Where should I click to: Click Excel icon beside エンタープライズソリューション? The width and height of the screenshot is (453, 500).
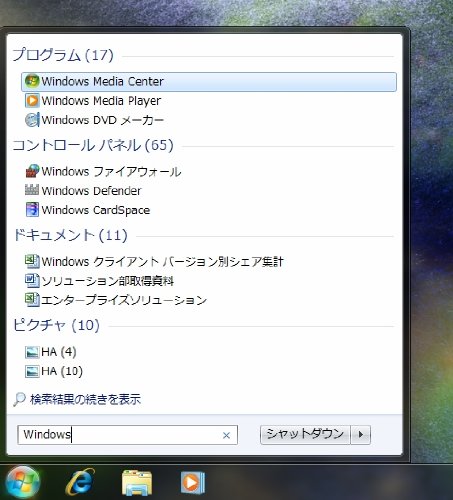32,300
